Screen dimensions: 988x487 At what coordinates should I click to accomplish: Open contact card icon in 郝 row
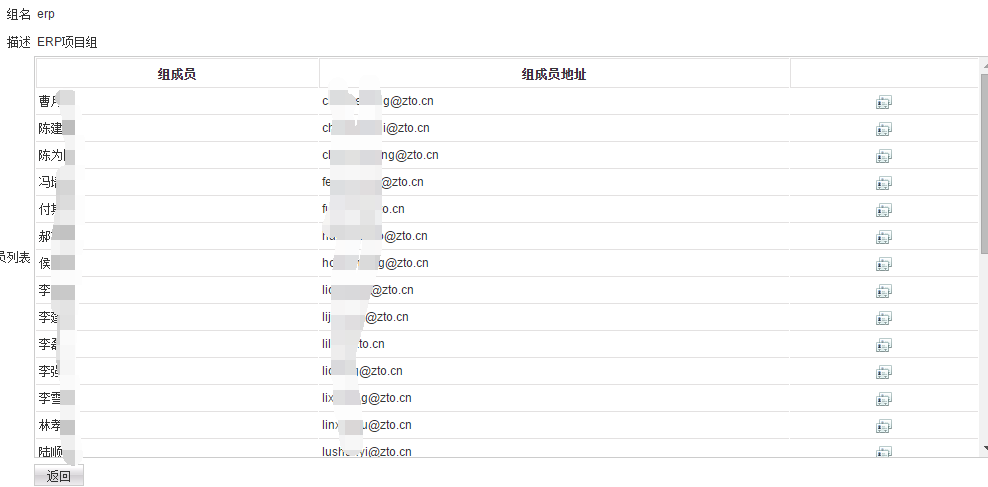883,238
